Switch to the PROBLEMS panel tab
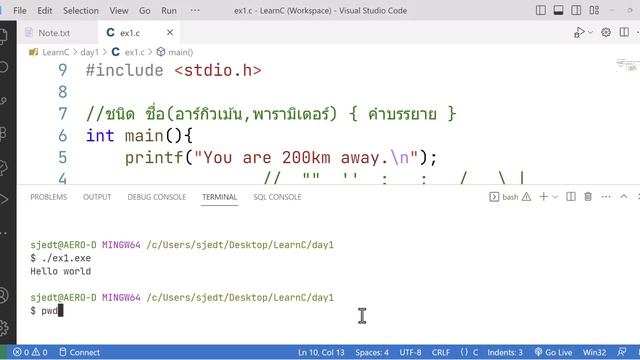Image resolution: width=640 pixels, height=360 pixels. click(x=49, y=197)
